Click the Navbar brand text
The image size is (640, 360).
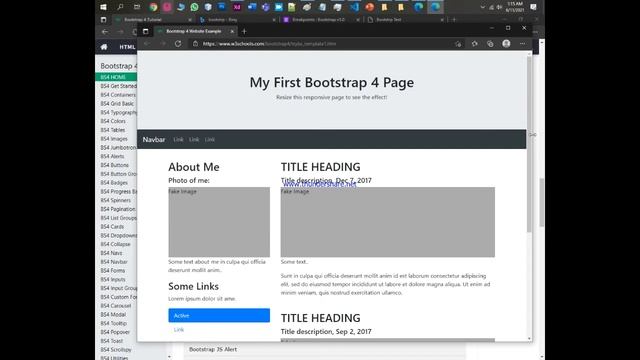(x=154, y=140)
